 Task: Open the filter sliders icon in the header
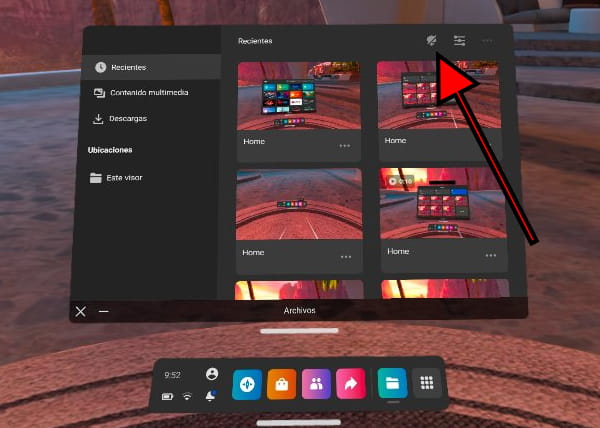(x=459, y=40)
